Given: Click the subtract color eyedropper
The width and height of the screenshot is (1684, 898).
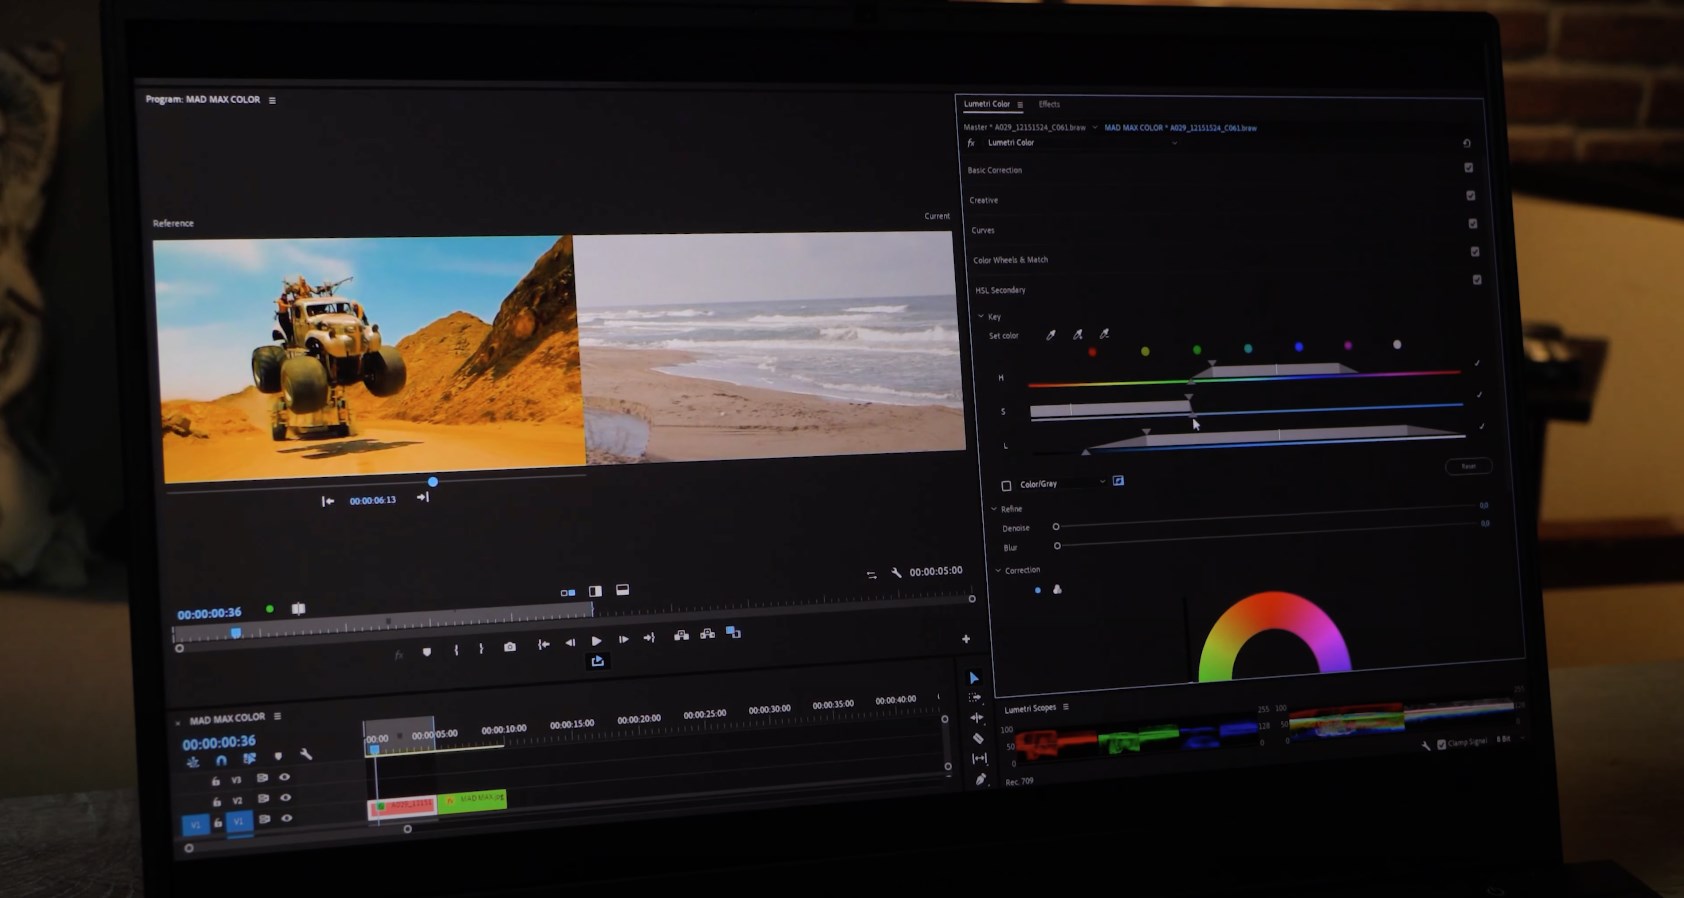Looking at the screenshot, I should [x=1104, y=334].
